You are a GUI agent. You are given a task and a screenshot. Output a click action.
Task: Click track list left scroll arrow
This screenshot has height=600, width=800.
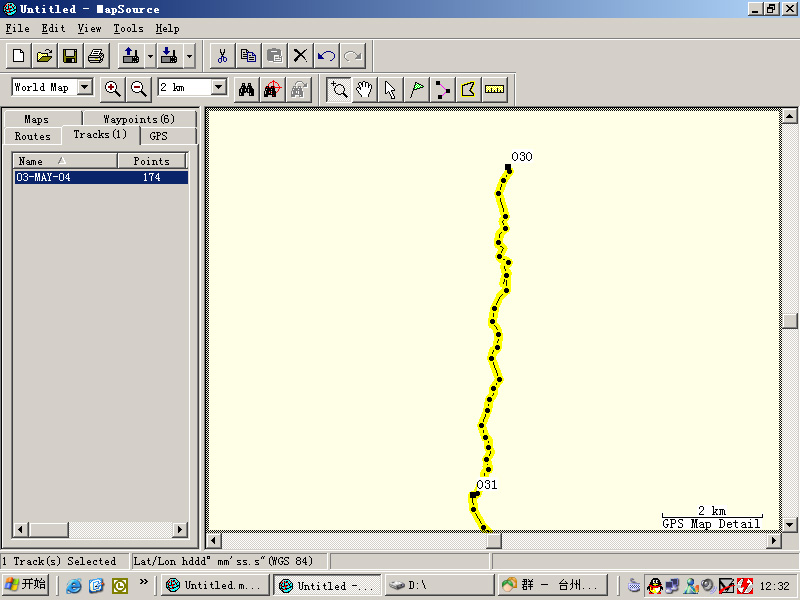[x=20, y=530]
